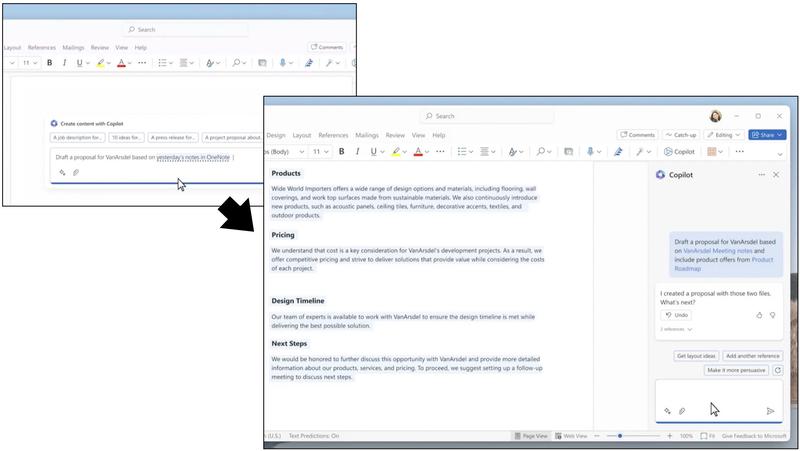Viewport: 800px width, 451px height.
Task: Refresh Copilot suggestion prompts
Action: click(777, 370)
